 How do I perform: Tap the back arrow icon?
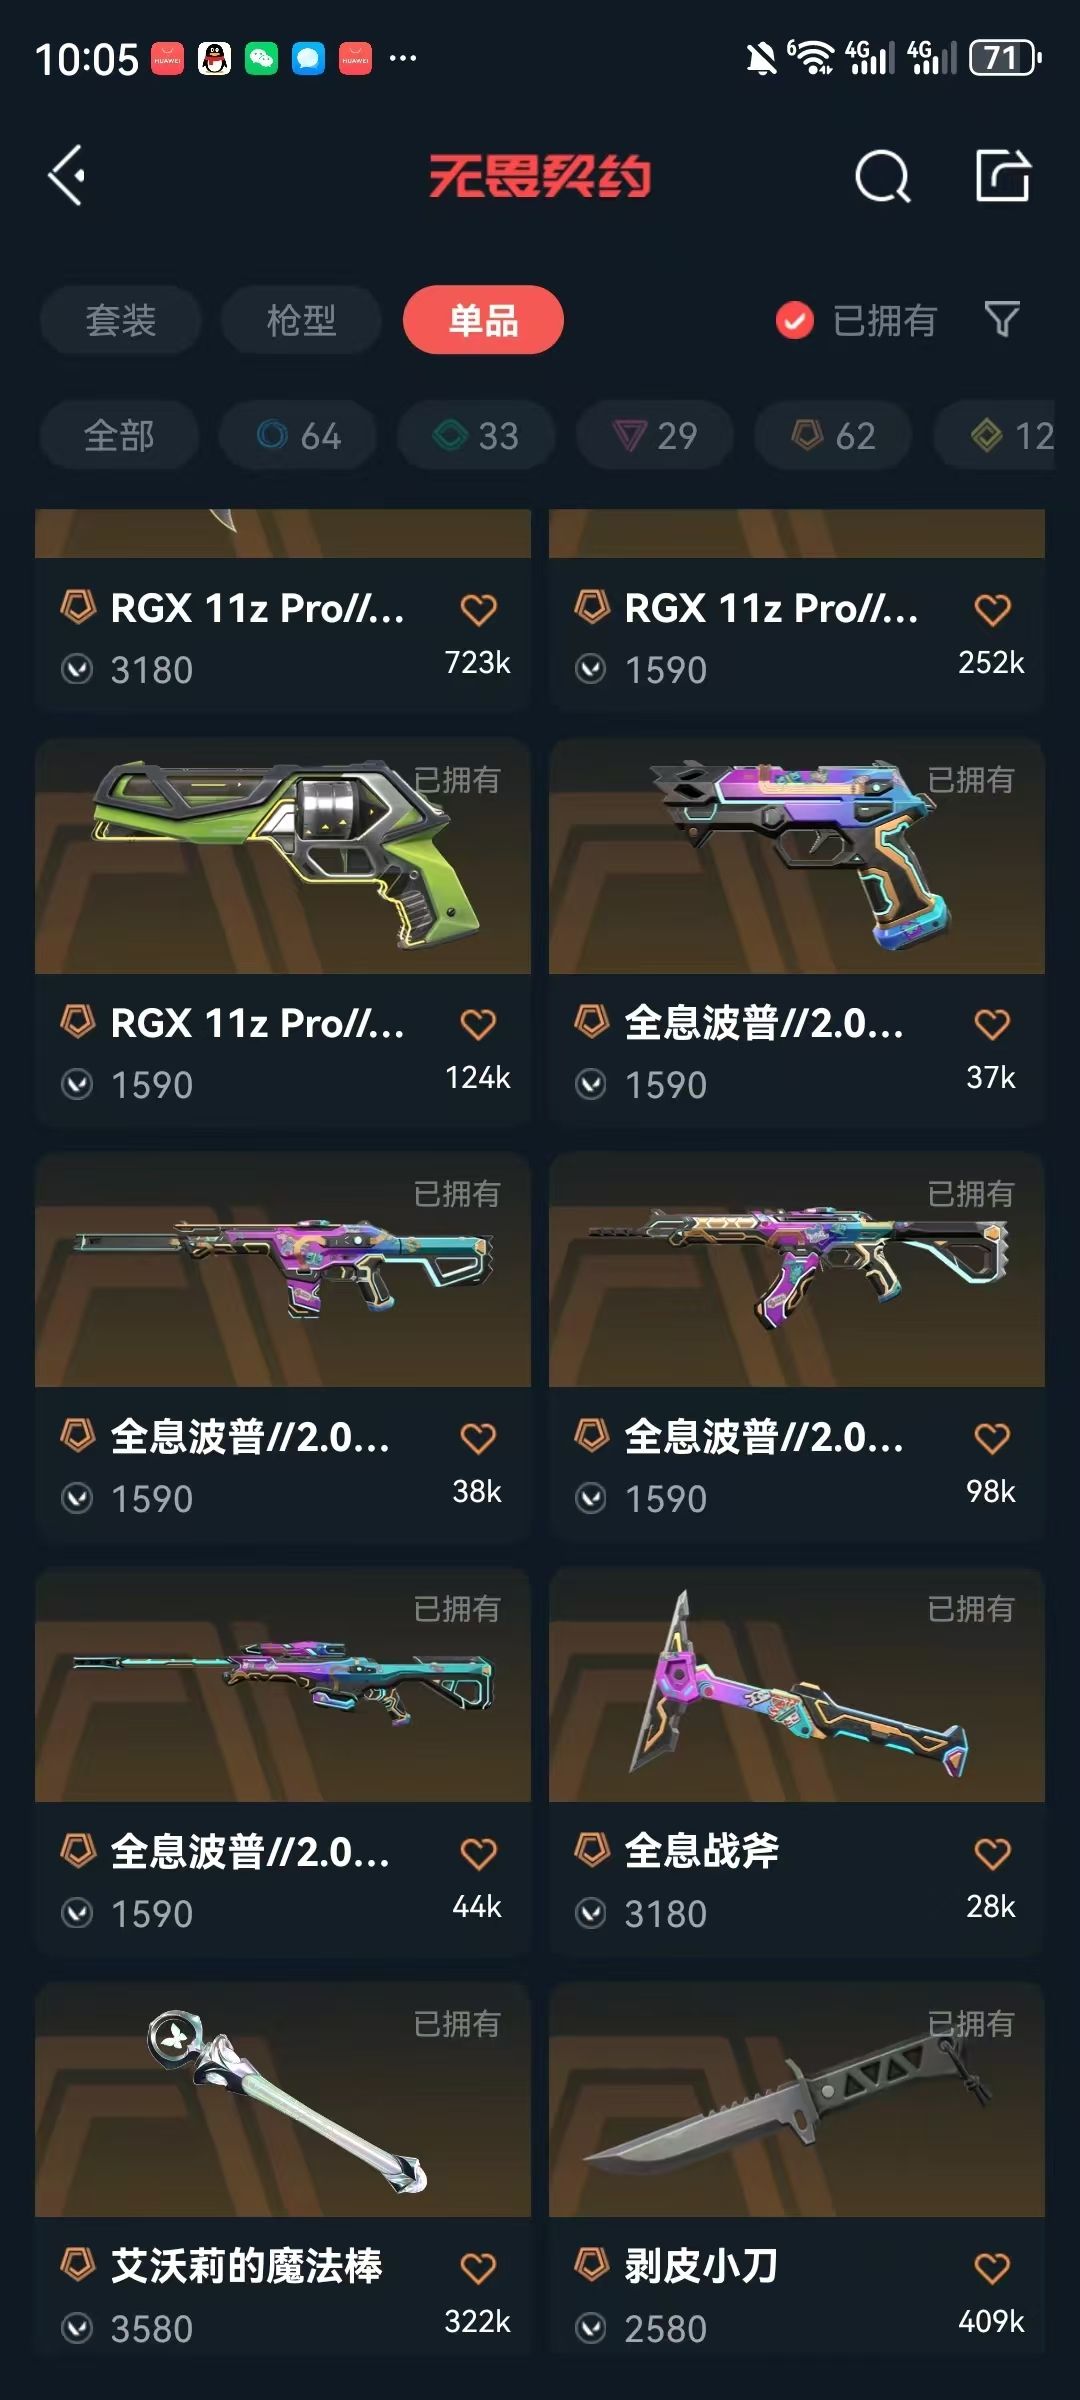[67, 176]
